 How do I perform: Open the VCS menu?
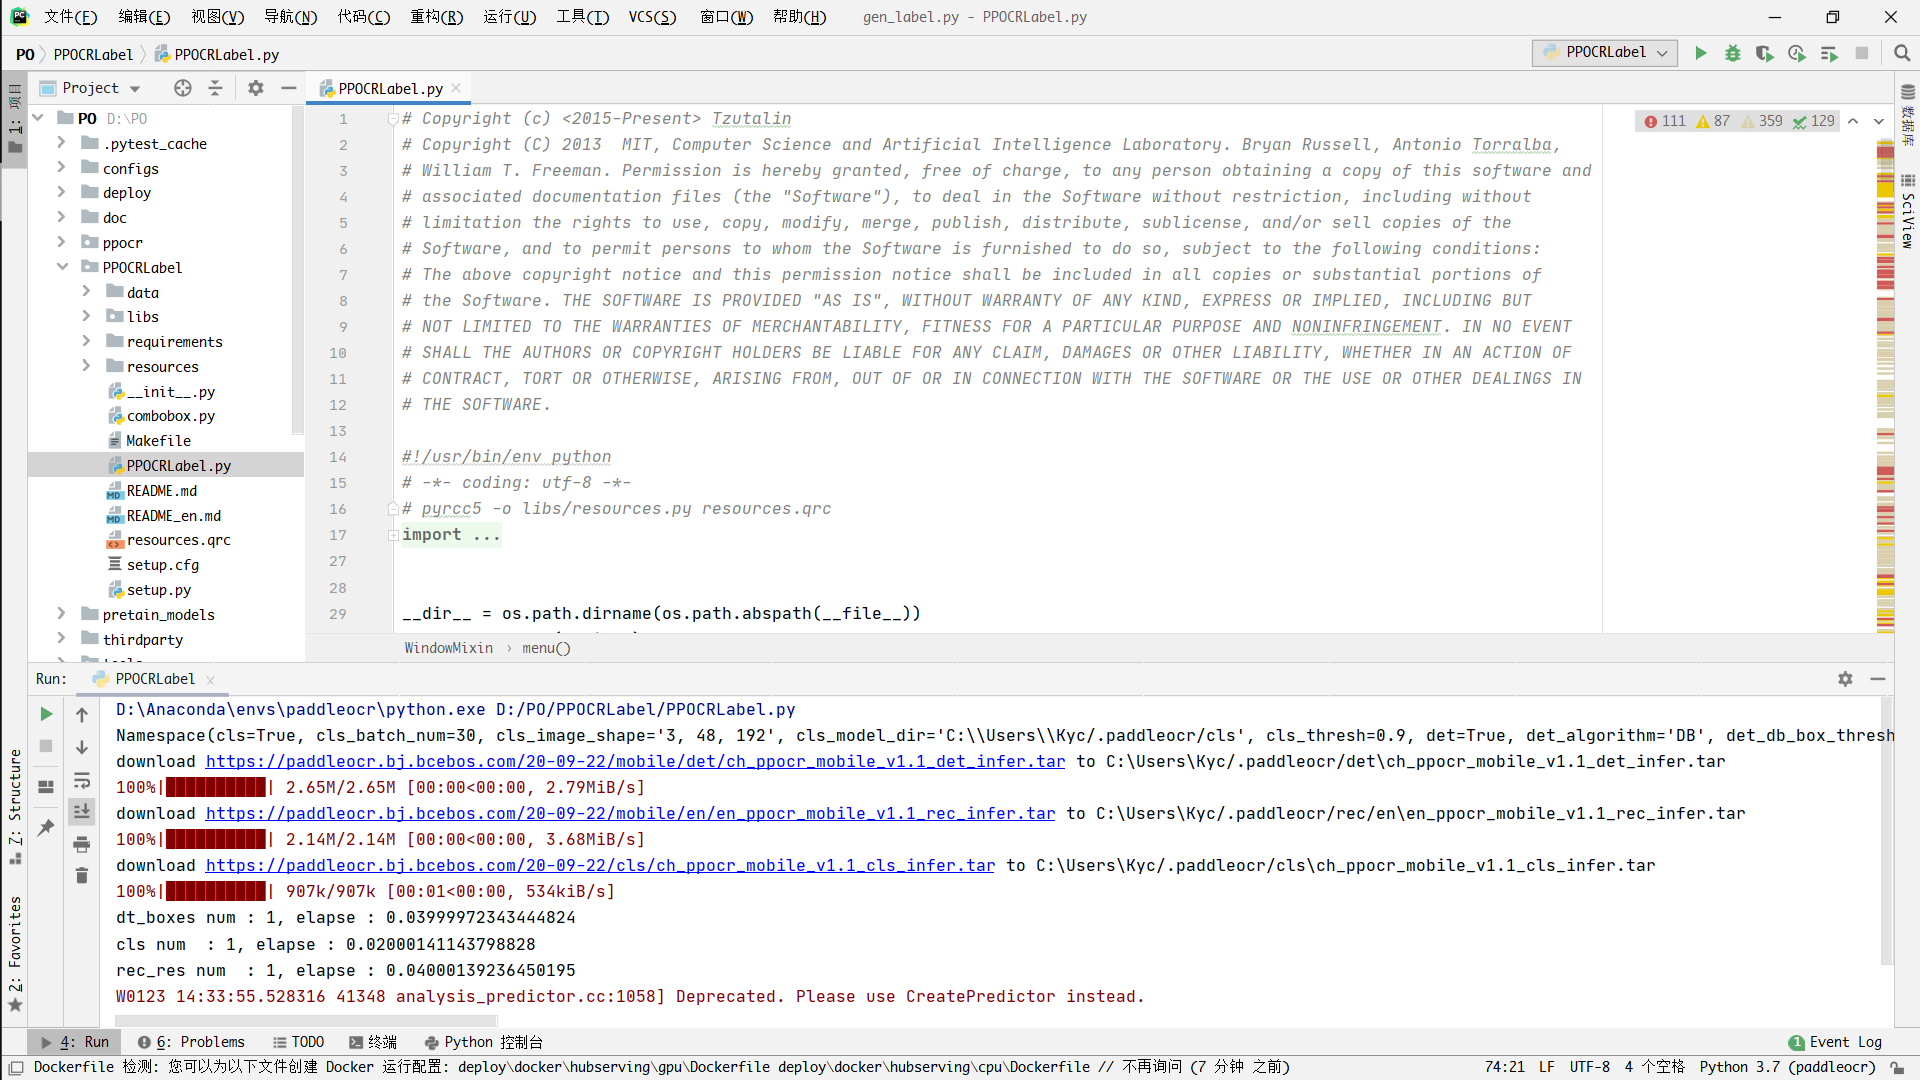click(x=652, y=17)
